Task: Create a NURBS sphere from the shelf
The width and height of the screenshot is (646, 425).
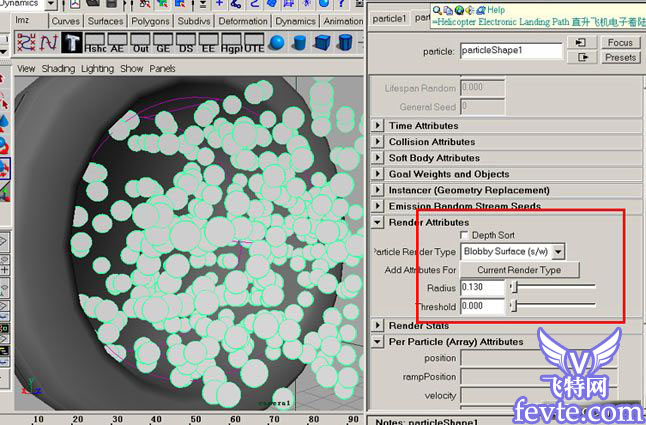Action: [x=277, y=43]
